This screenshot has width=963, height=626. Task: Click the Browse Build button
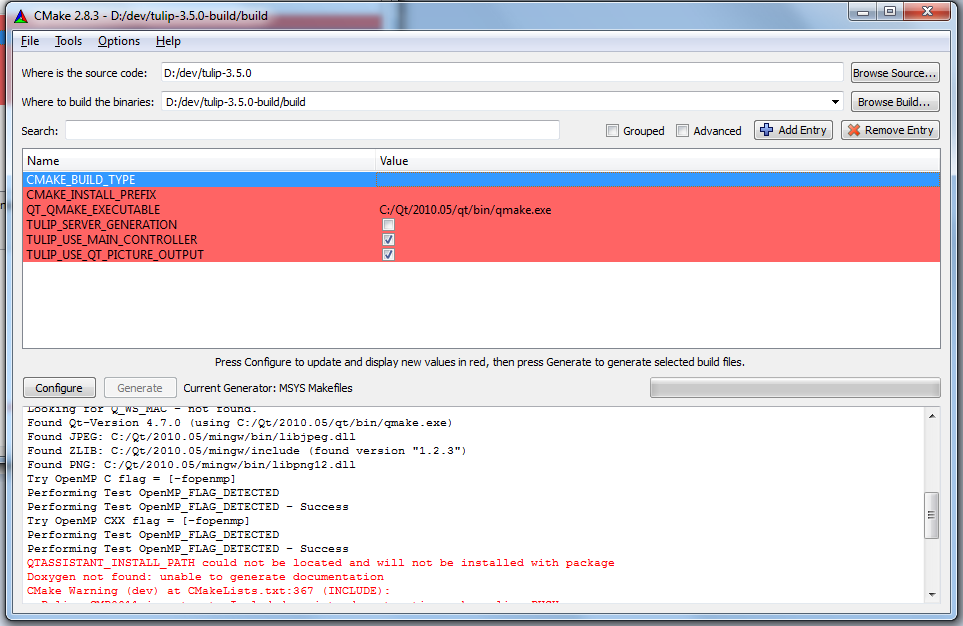pyautogui.click(x=895, y=102)
